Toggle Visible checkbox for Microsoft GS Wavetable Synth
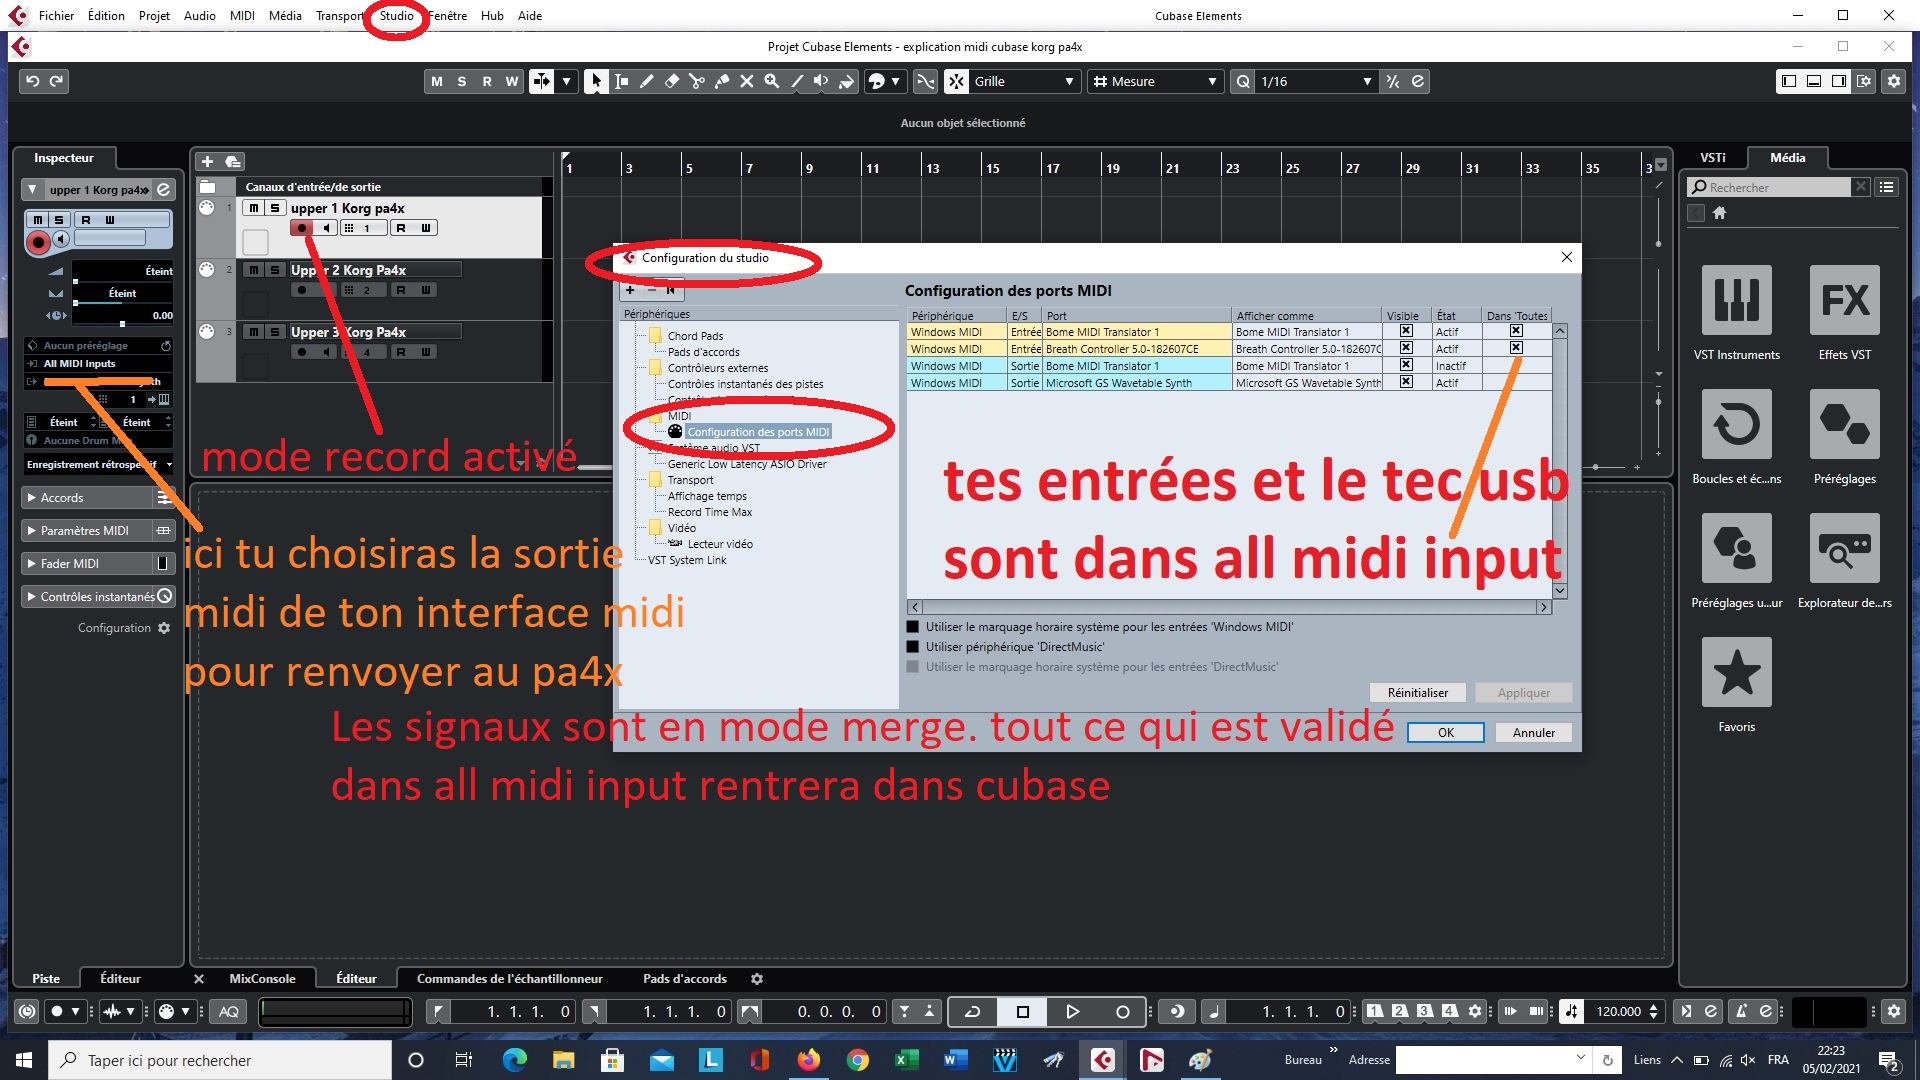Viewport: 1920px width, 1080px height. coord(1405,382)
